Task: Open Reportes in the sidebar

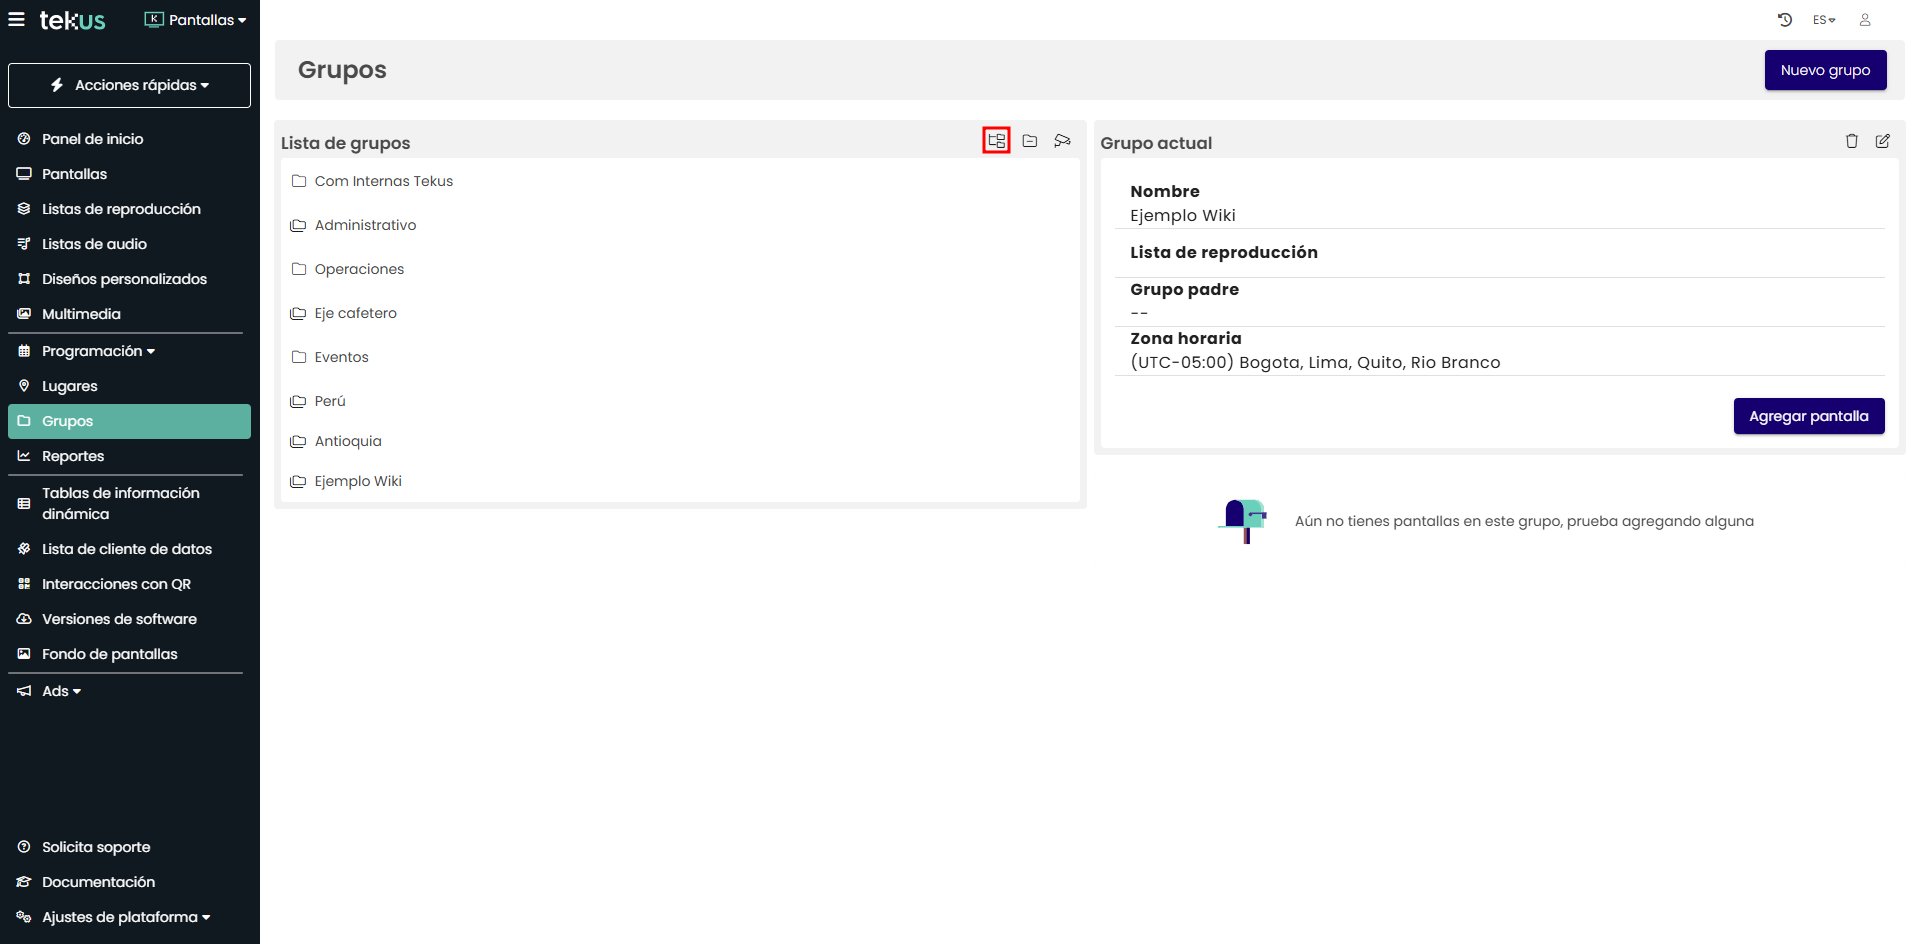Action: [x=73, y=456]
